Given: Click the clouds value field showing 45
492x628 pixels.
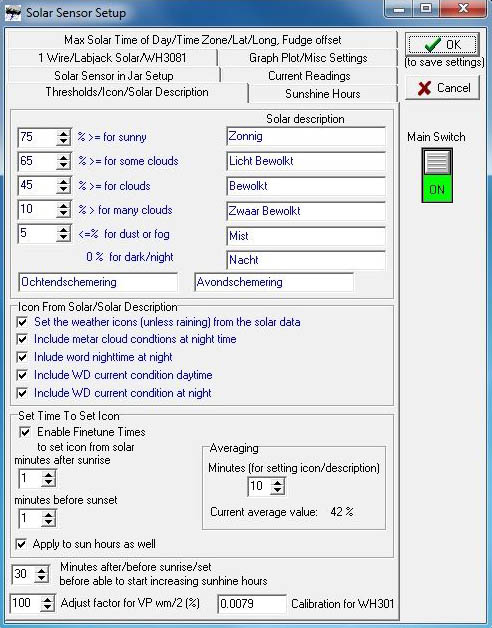Looking at the screenshot, I should 37,185.
